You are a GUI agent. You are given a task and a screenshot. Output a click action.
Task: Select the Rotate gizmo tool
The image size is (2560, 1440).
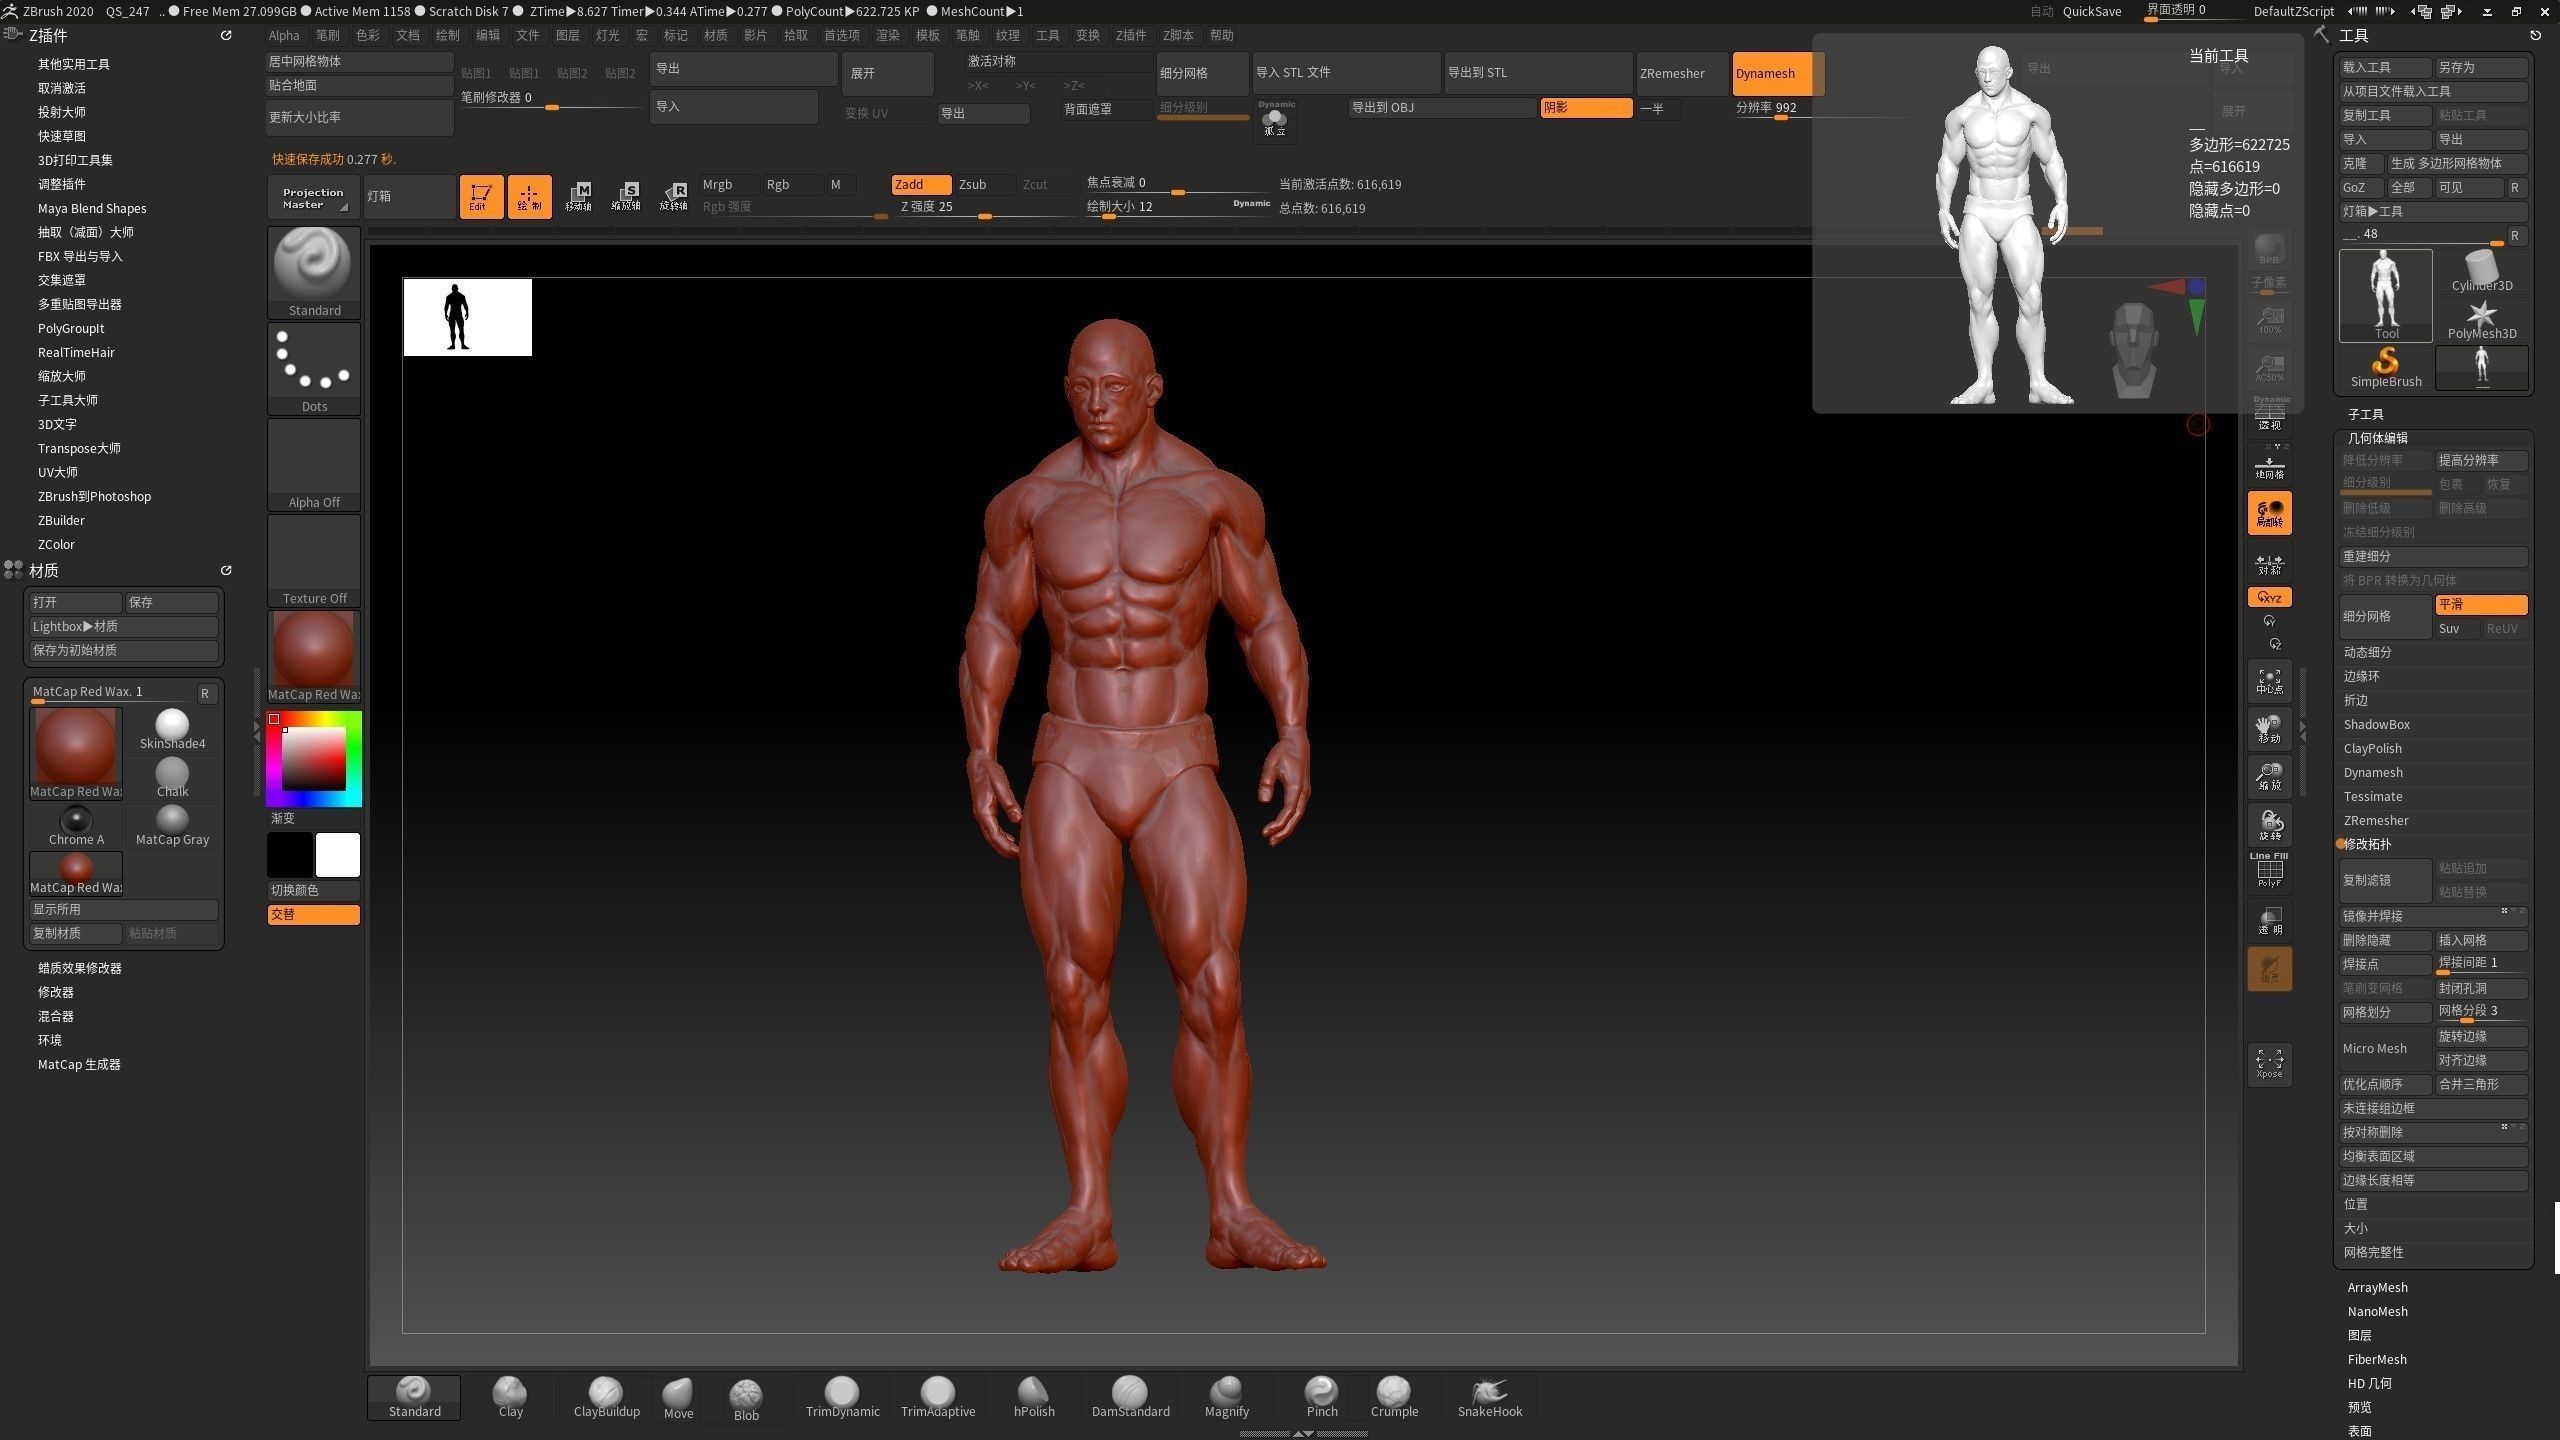[x=674, y=196]
